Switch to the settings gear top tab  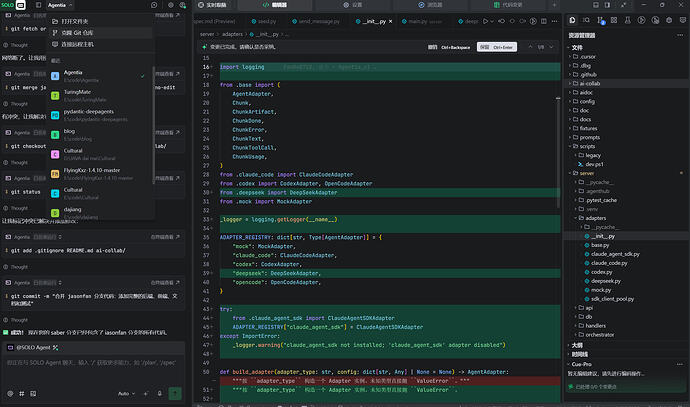point(352,5)
